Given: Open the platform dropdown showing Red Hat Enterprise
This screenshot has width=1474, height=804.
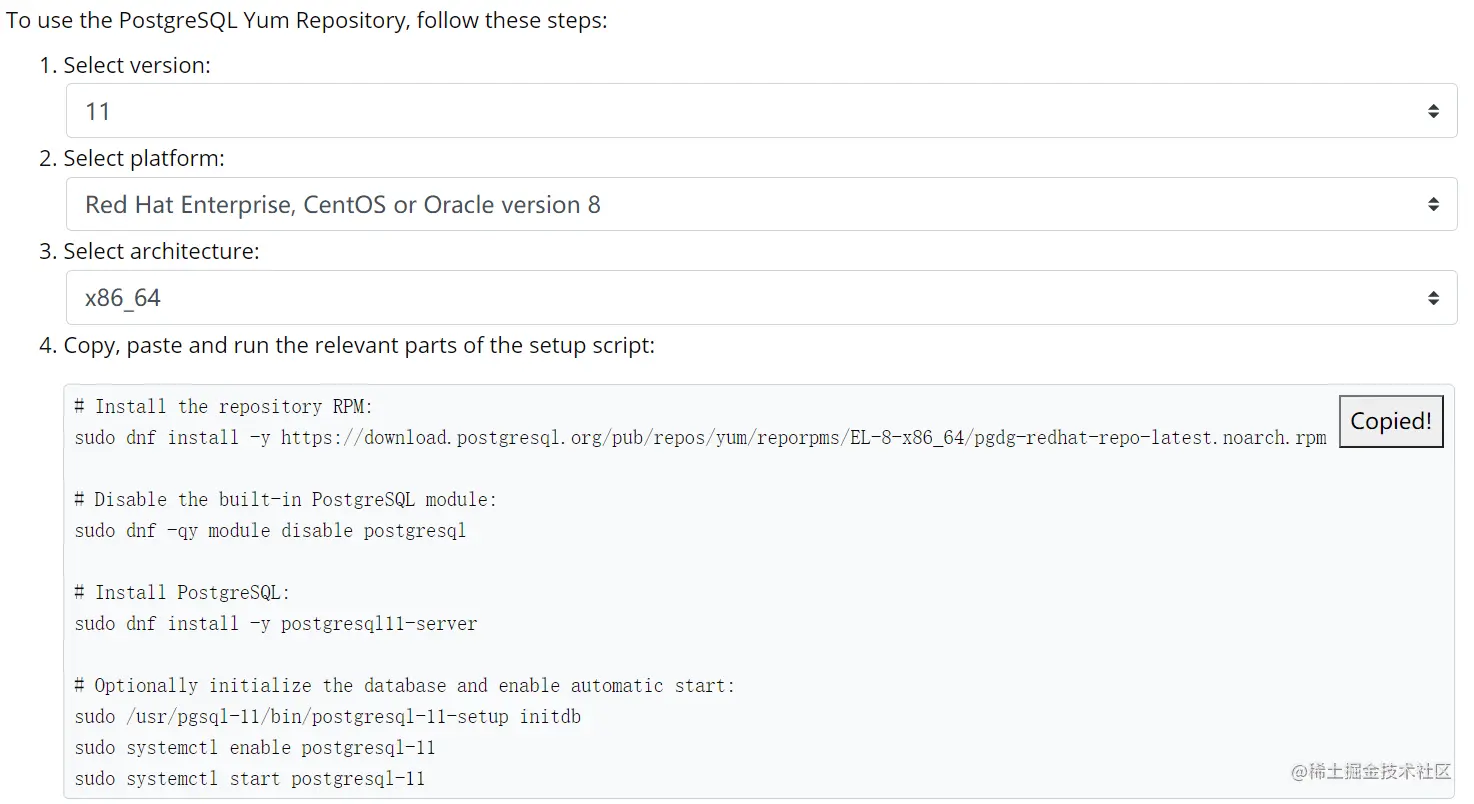Looking at the screenshot, I should pos(761,204).
